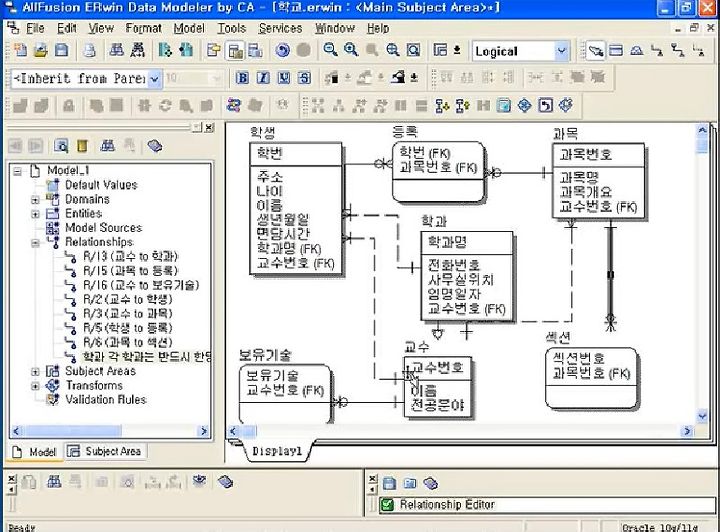720x532 pixels.
Task: Zoom out using minus magnifier icon
Action: click(x=330, y=50)
